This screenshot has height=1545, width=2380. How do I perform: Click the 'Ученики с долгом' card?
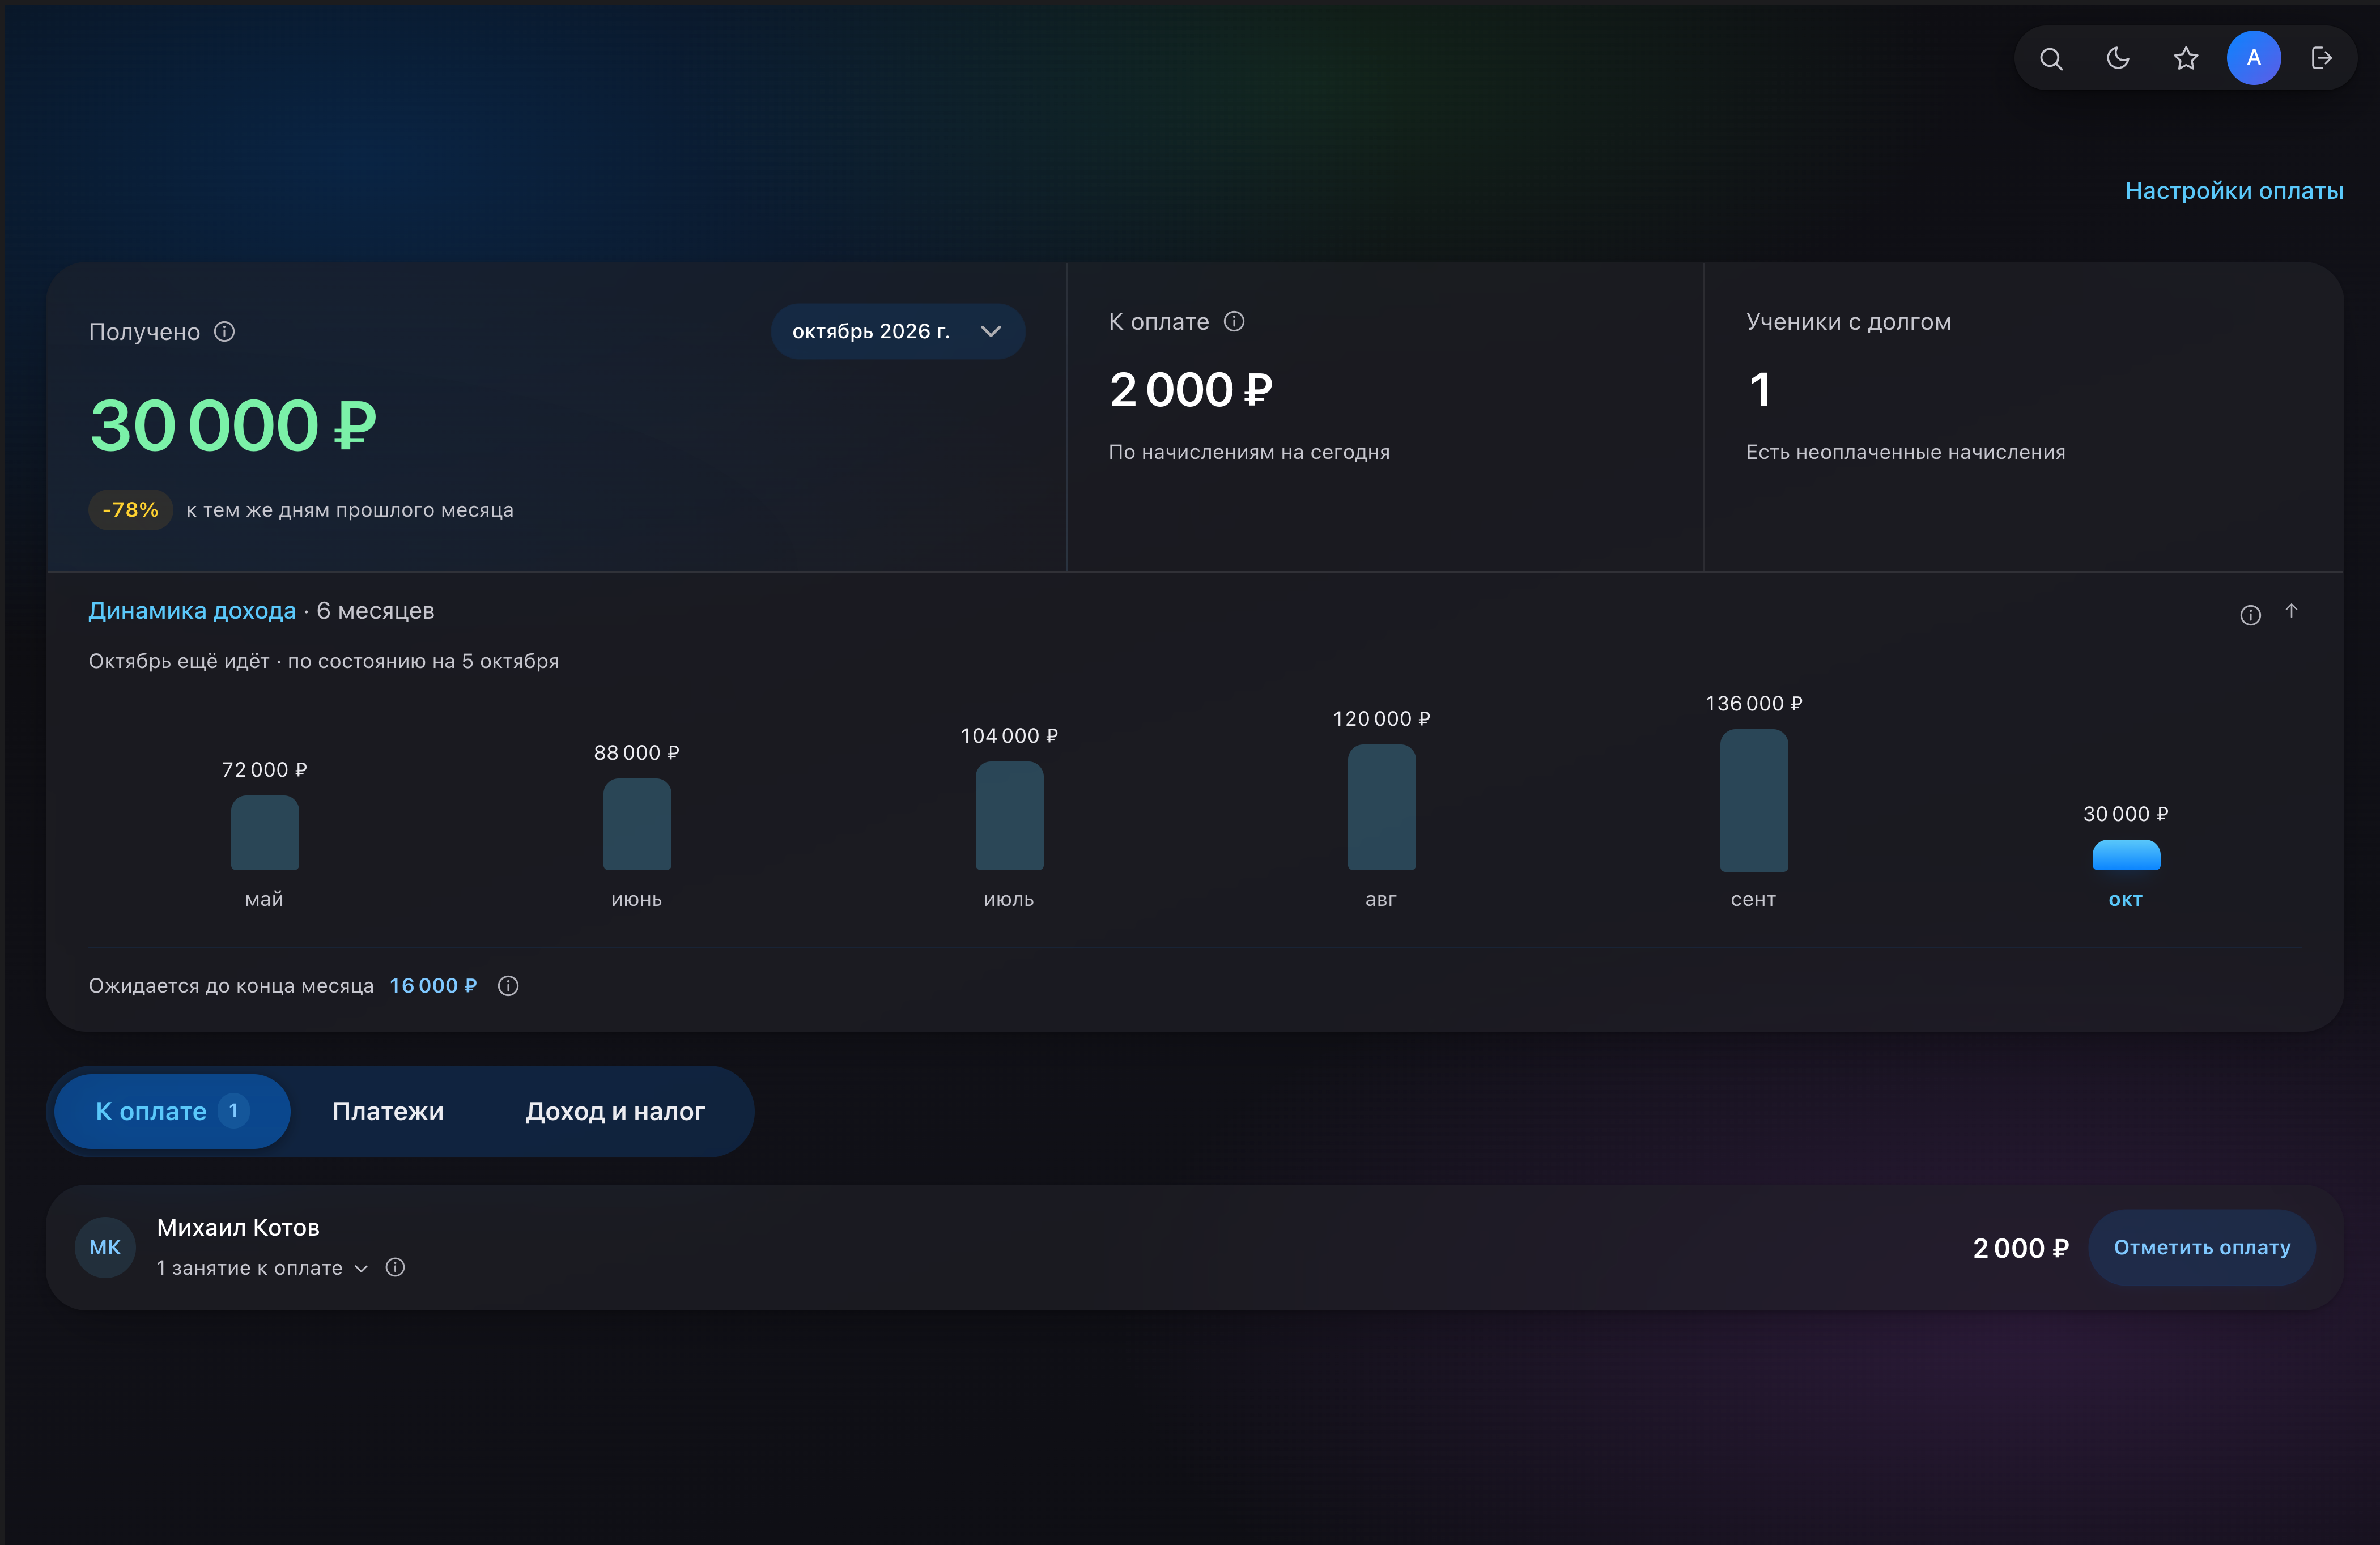point(2023,417)
